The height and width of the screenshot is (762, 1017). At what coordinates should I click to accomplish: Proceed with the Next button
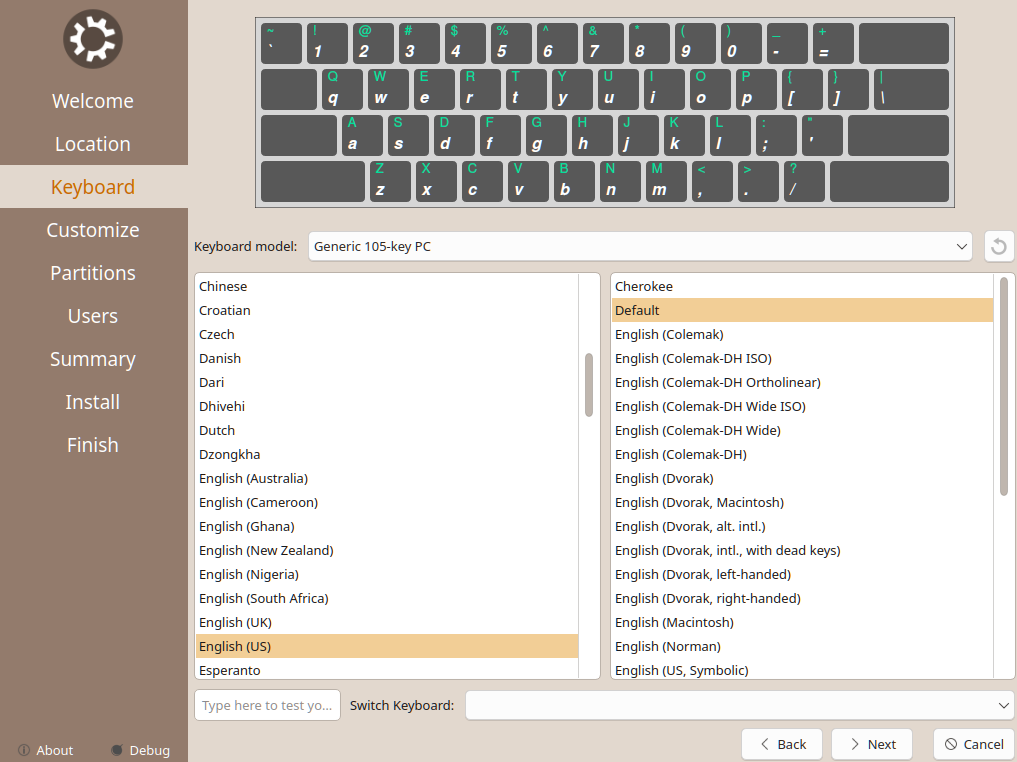871,744
